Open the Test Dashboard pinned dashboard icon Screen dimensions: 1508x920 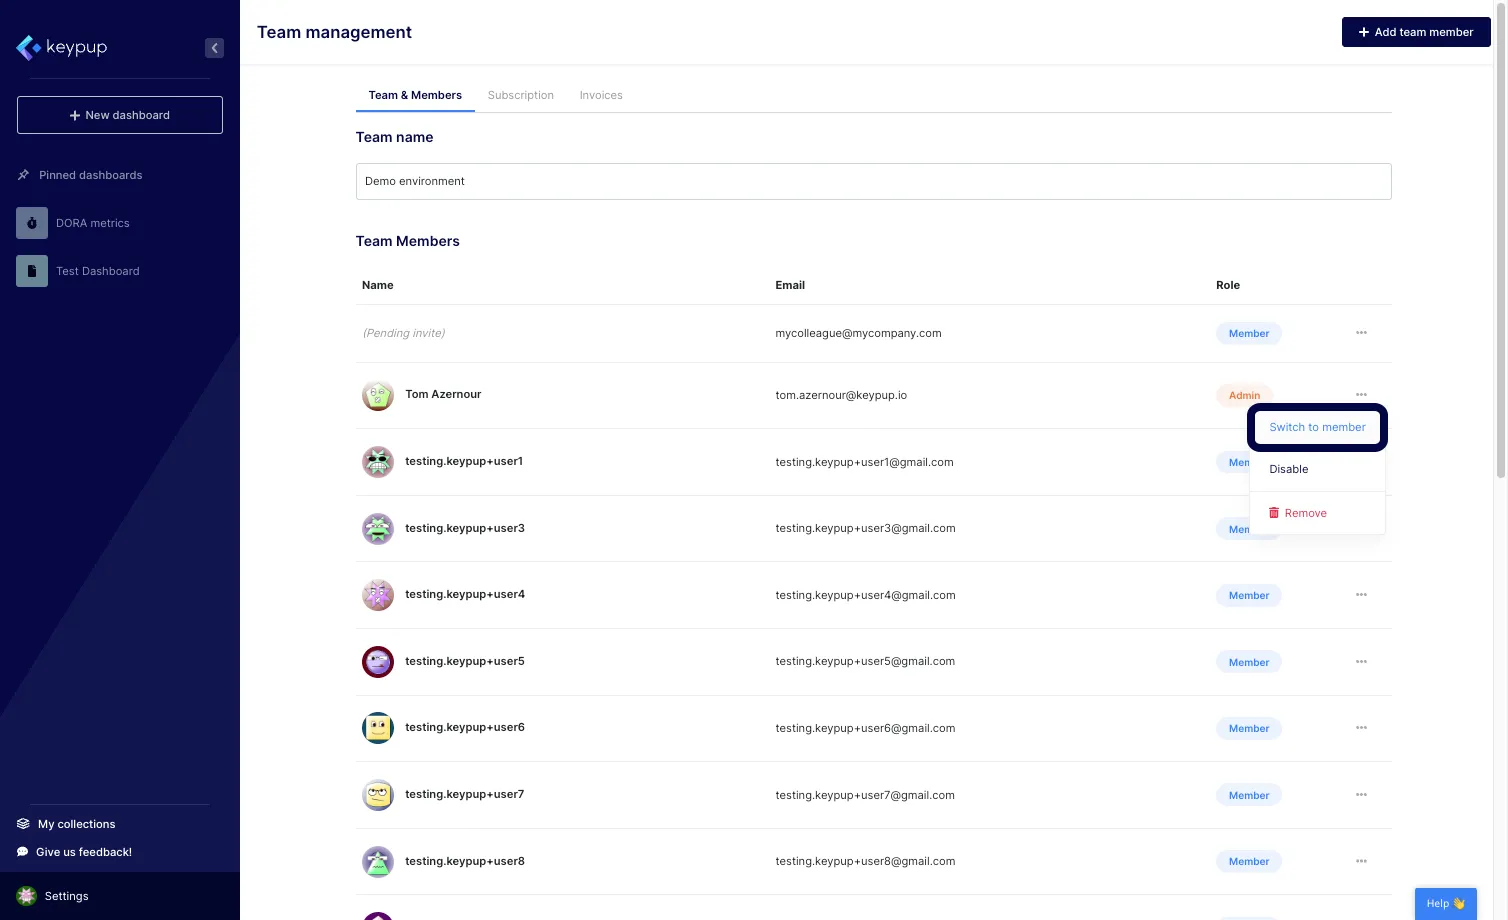(31, 270)
